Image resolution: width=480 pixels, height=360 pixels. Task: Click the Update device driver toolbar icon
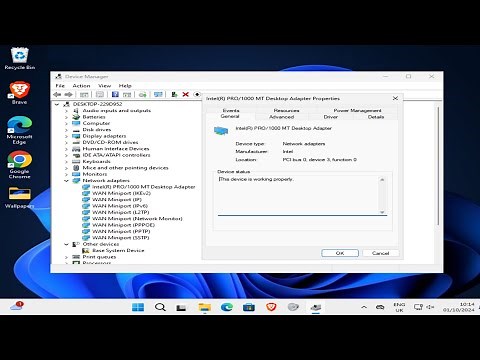(143, 95)
